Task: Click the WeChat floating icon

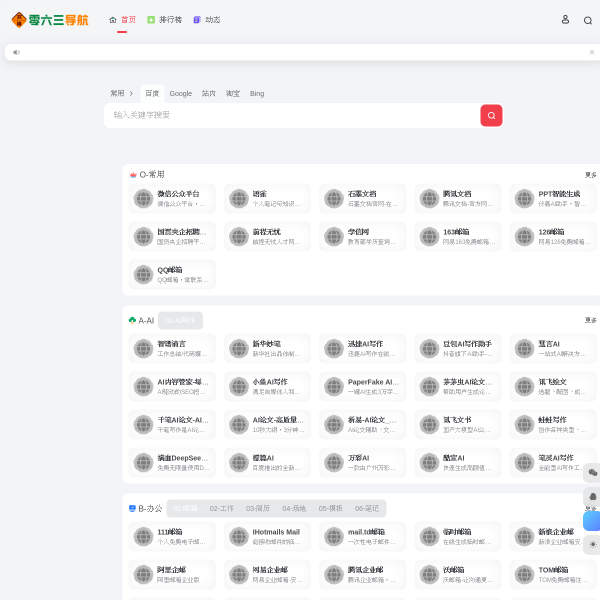Action: tap(592, 473)
